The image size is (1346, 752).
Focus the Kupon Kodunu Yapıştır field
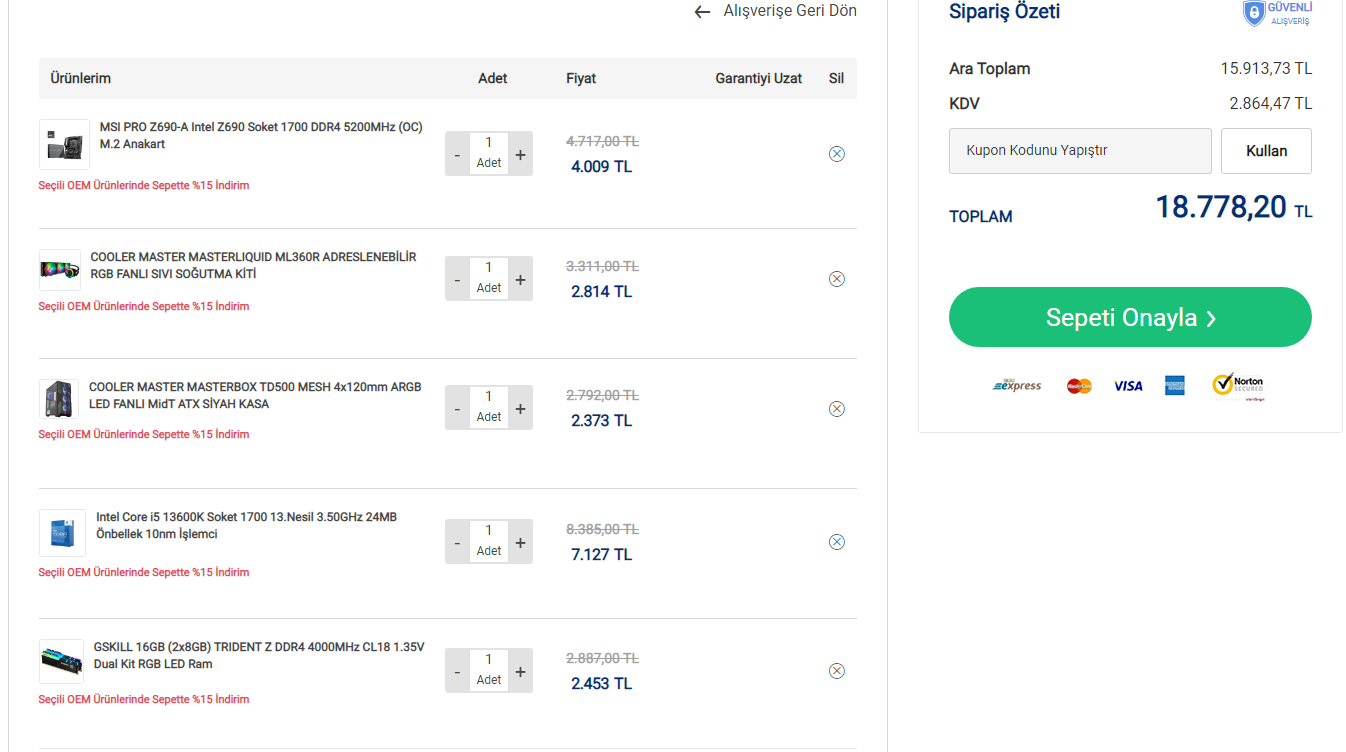[x=1080, y=151]
